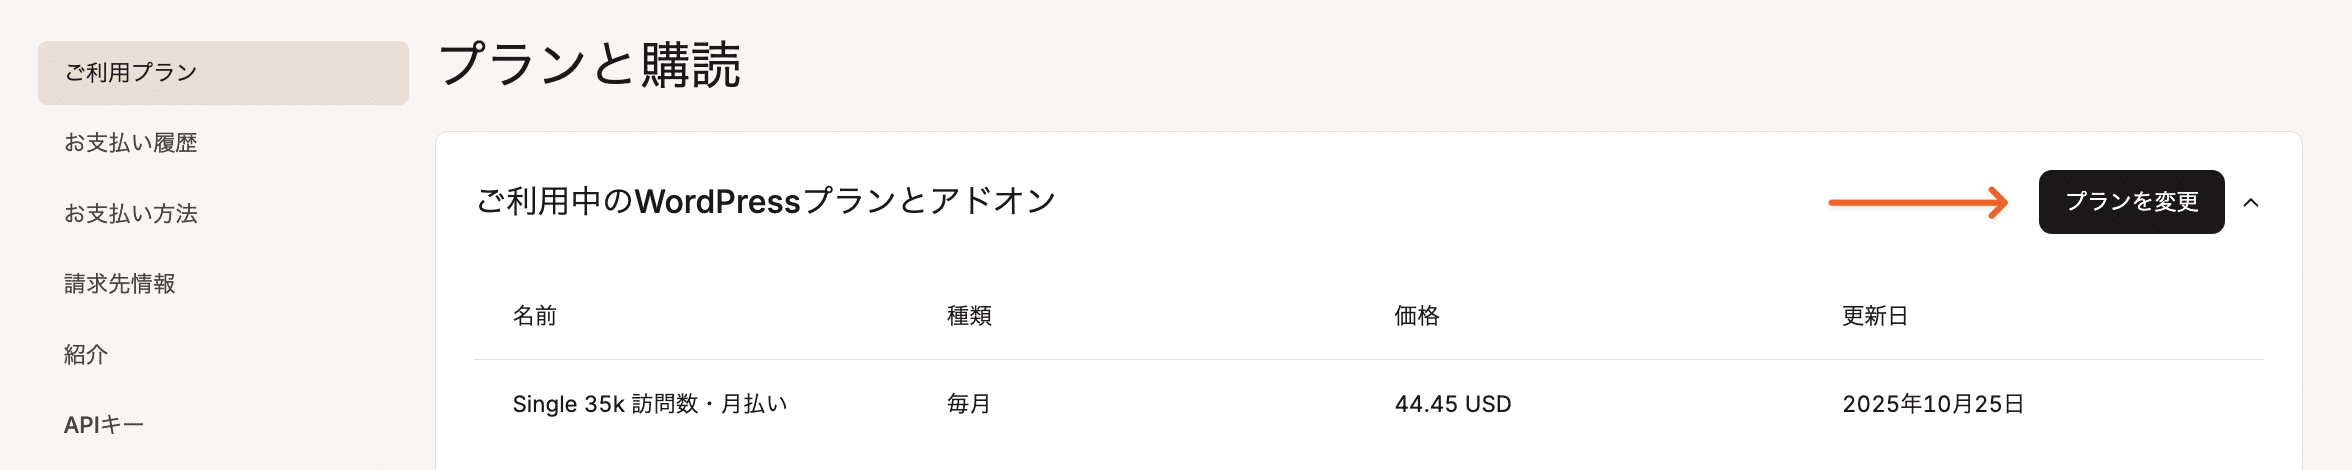
Task: Navigate to 紹介 in the sidebar
Action: [86, 355]
